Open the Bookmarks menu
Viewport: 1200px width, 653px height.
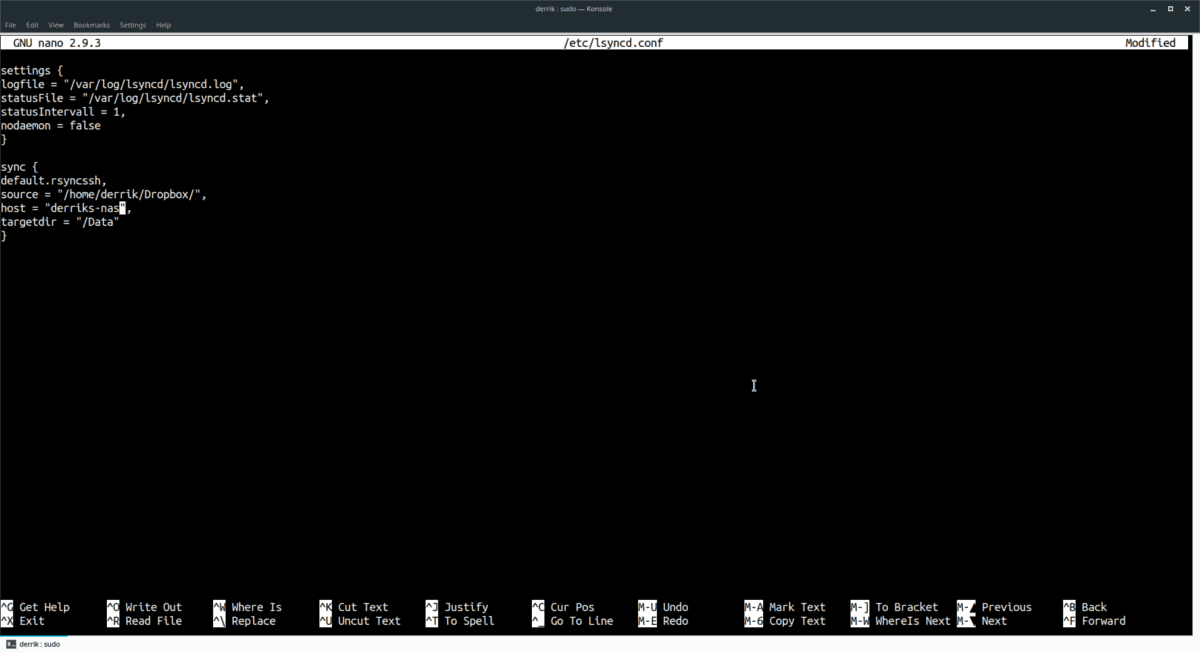[x=91, y=25]
